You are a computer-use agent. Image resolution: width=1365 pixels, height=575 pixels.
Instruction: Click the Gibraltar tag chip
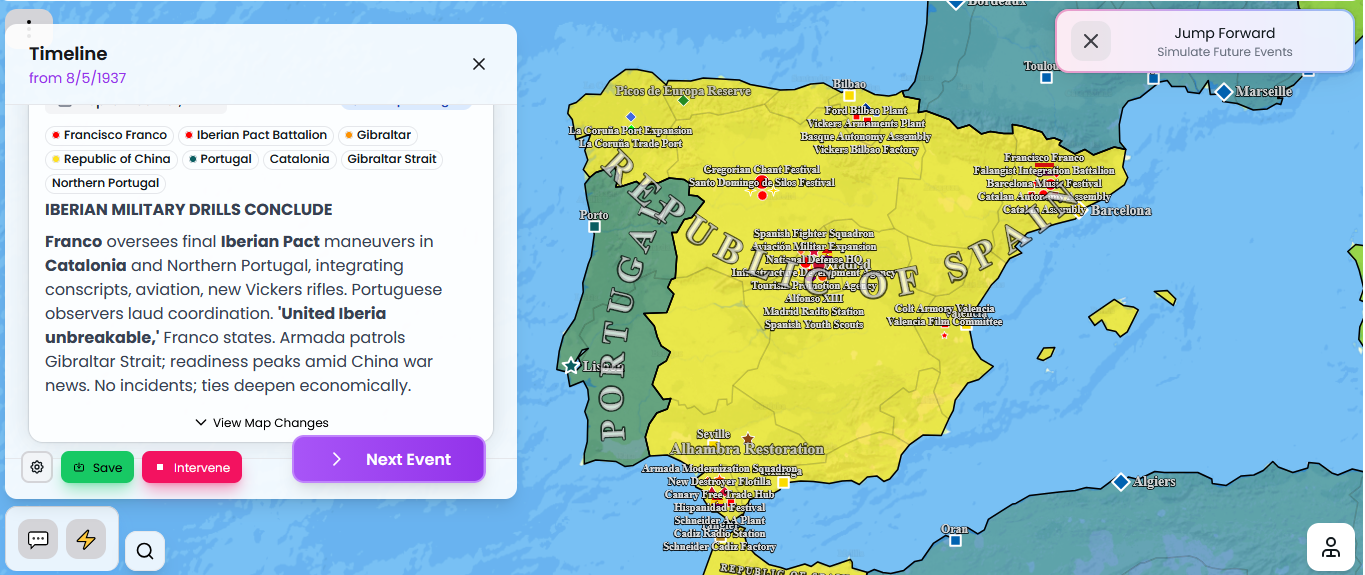click(377, 135)
